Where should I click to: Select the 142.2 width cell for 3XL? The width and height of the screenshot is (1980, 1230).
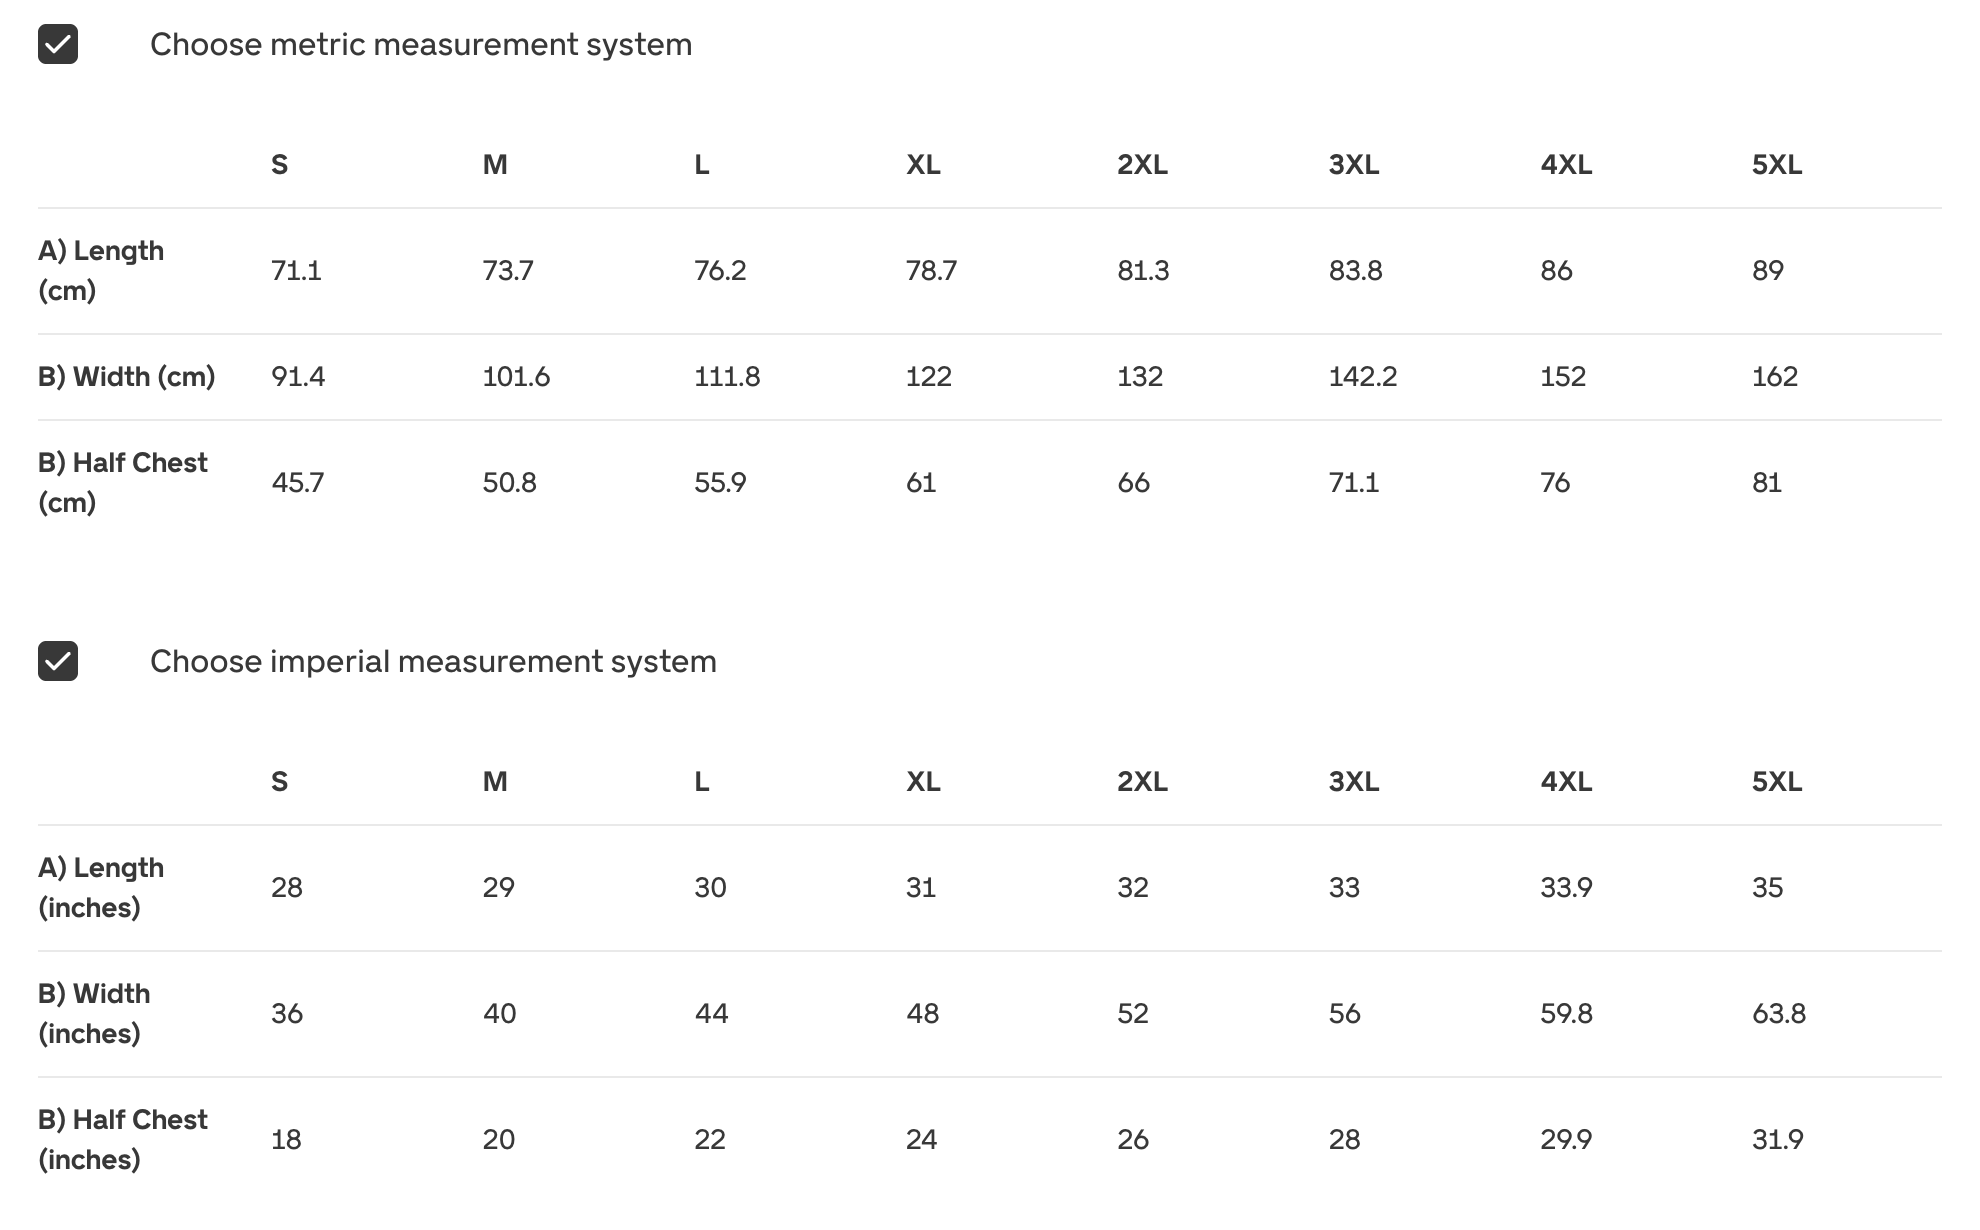coord(1362,376)
